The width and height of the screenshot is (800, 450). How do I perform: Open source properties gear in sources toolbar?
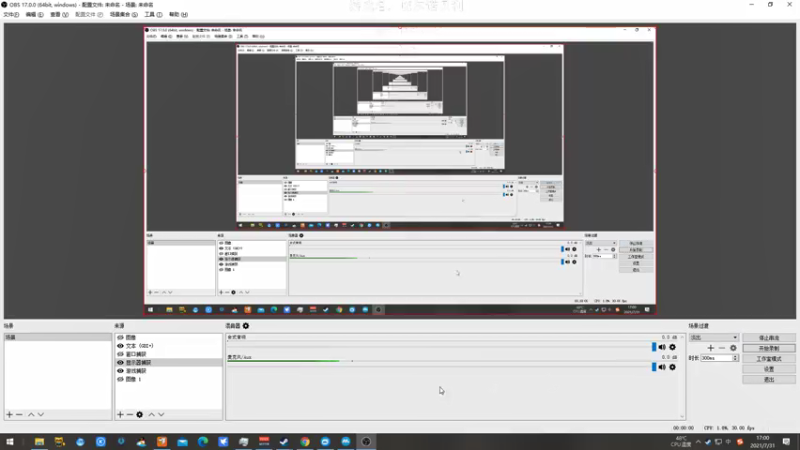click(x=140, y=414)
